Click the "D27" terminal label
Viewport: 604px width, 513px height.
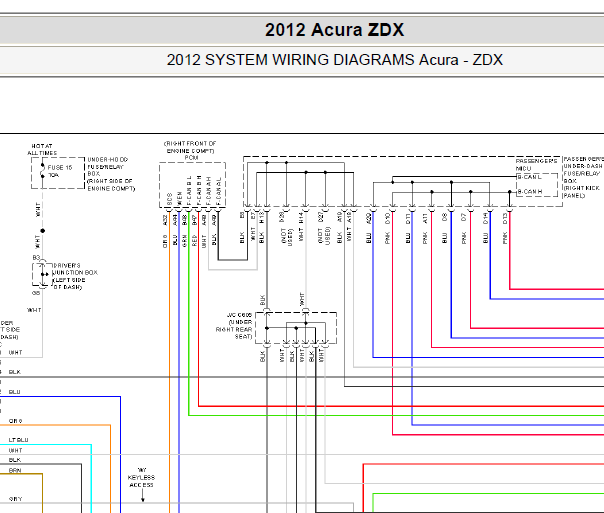320,217
